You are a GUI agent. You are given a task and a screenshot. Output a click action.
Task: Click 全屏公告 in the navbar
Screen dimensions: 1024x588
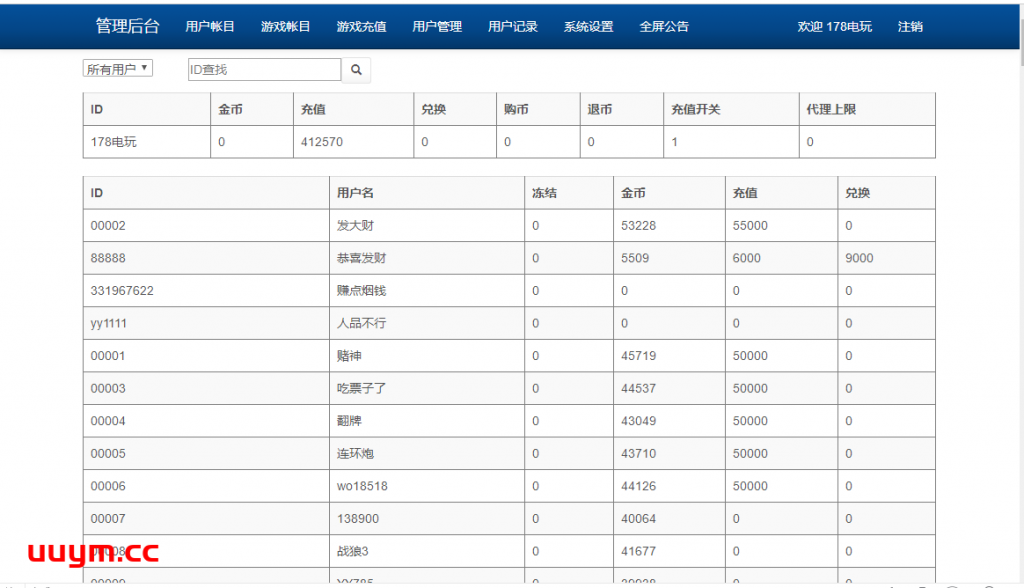pos(664,27)
